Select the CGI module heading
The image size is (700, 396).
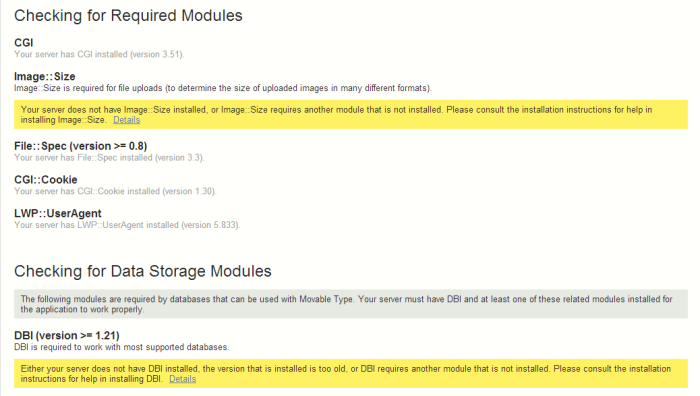pyautogui.click(x=24, y=42)
